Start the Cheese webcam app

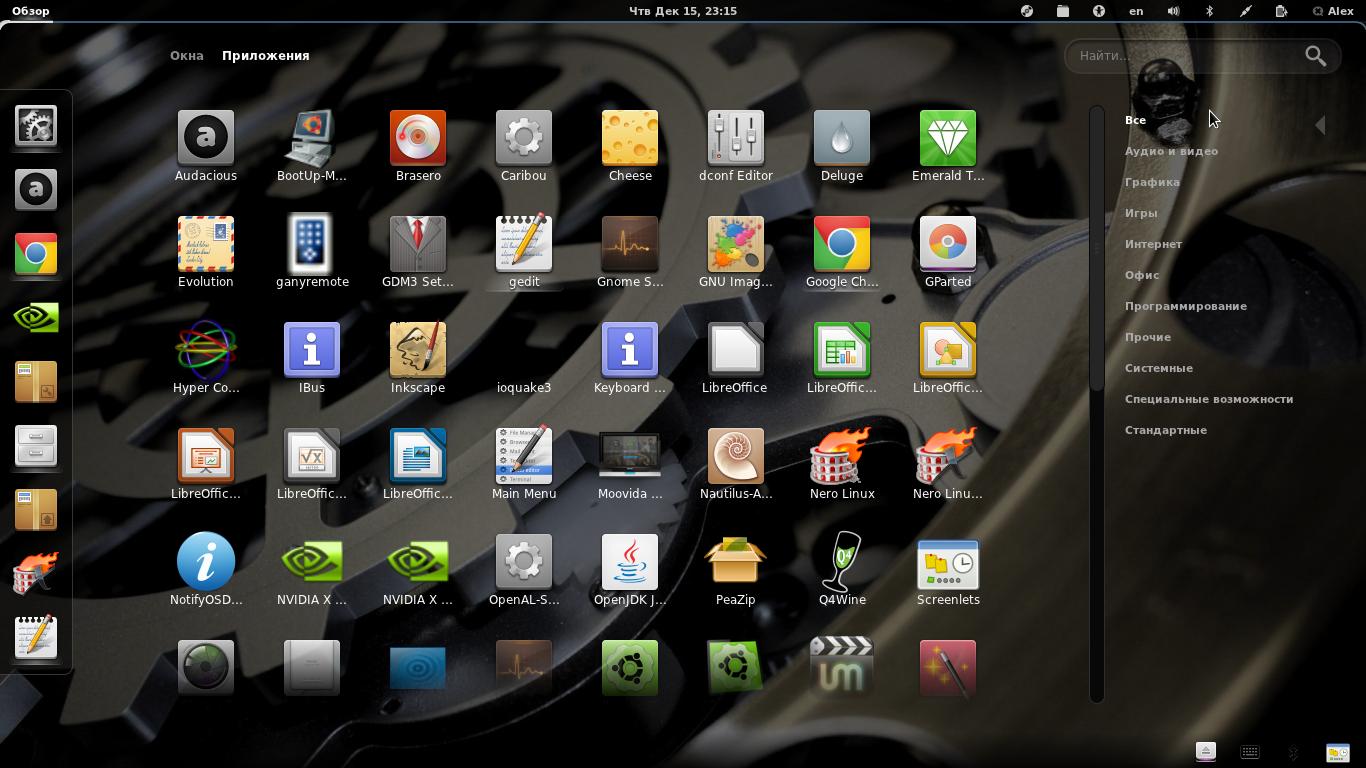[630, 146]
